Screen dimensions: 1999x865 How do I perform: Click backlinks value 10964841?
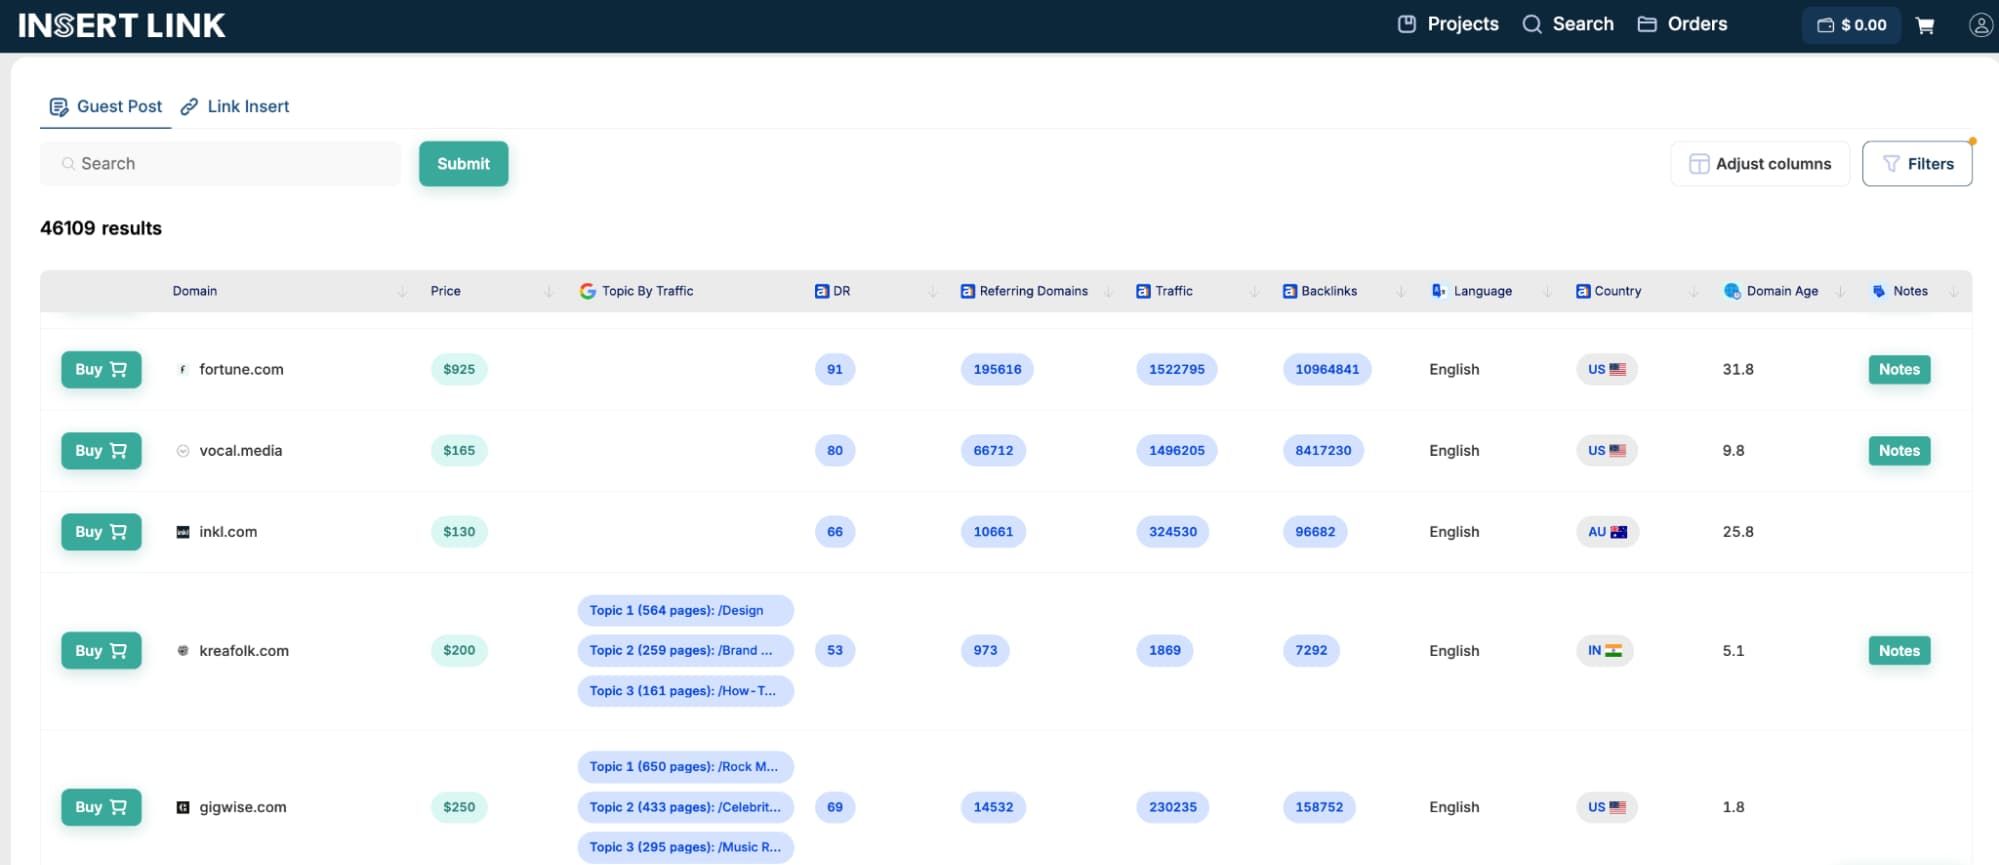[1327, 369]
